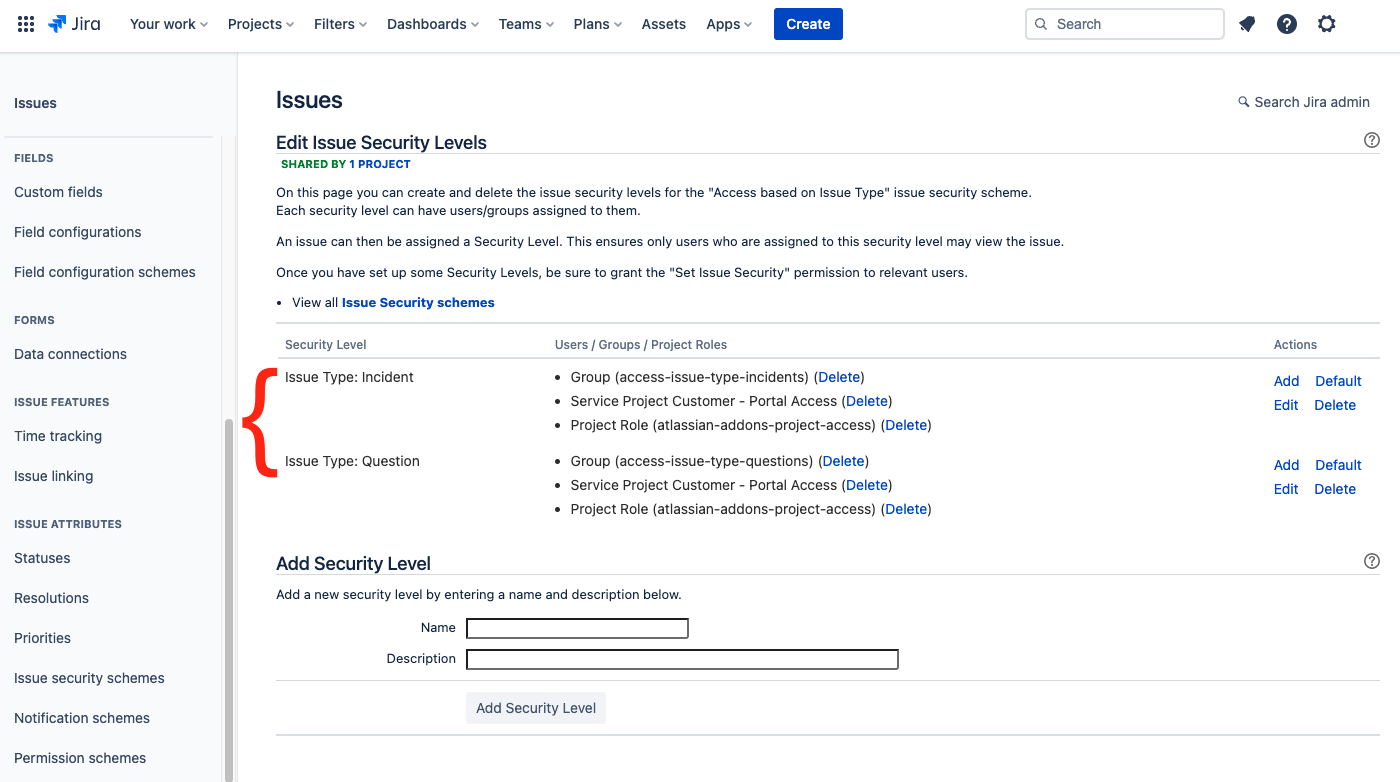Open the Jira settings gear
Screen dimensions: 1400x782
click(1326, 23)
